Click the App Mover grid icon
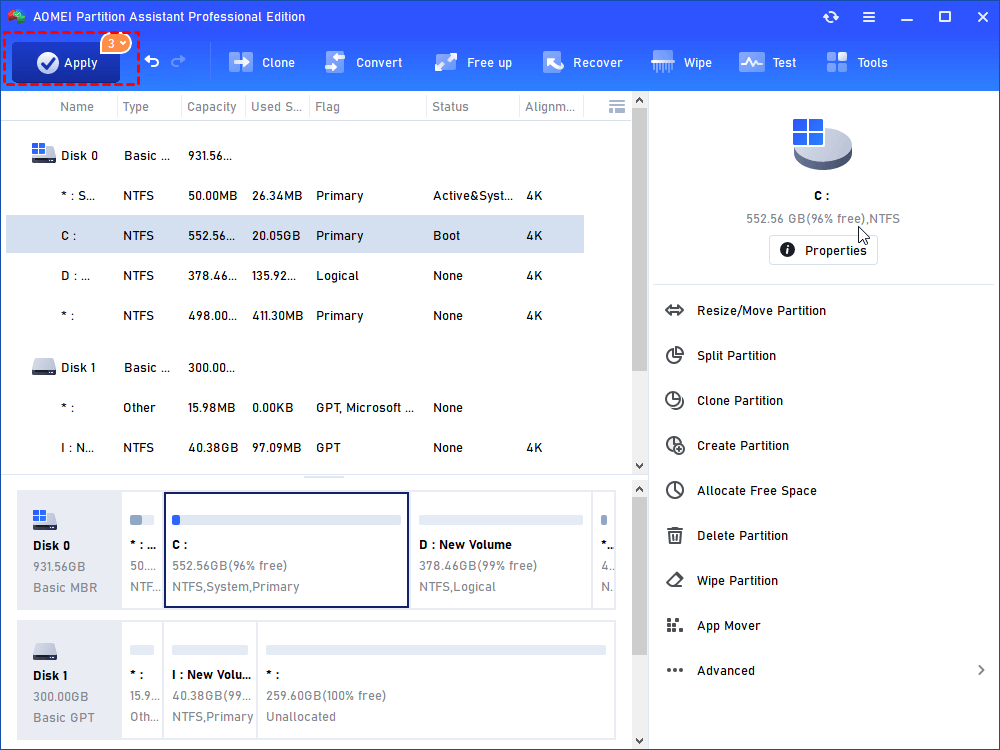 pos(674,626)
